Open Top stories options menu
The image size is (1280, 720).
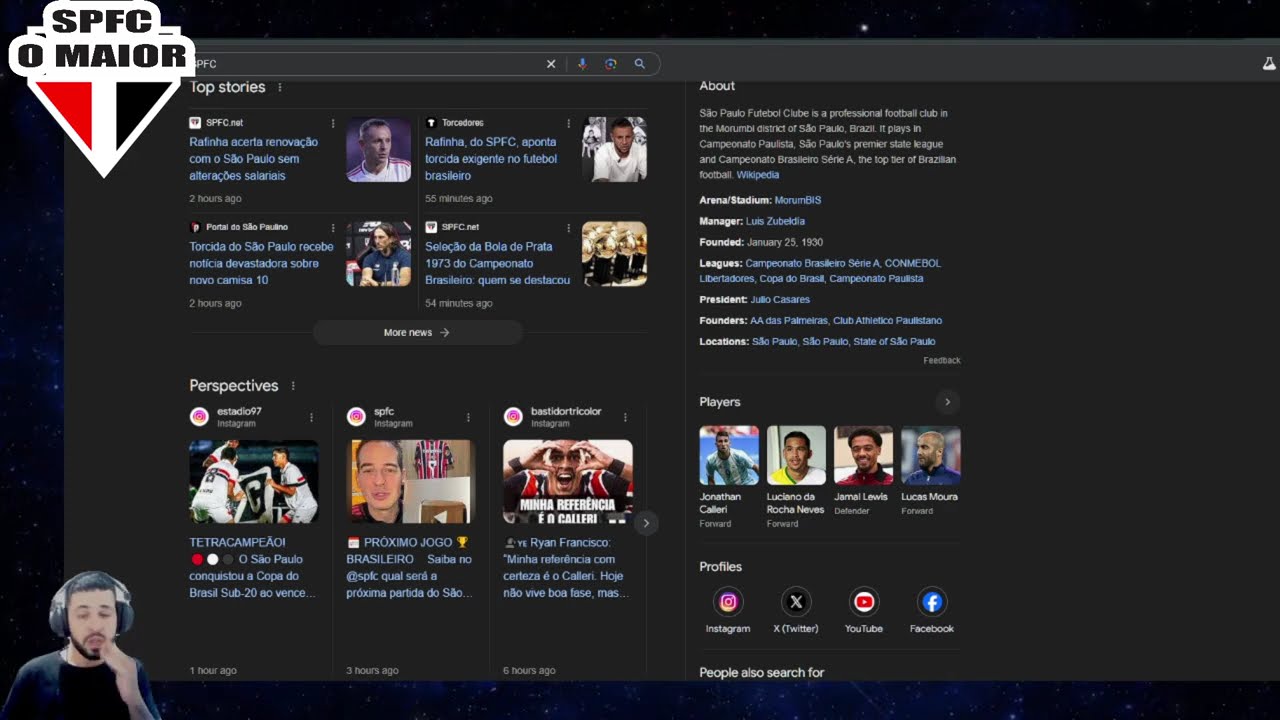tap(280, 87)
